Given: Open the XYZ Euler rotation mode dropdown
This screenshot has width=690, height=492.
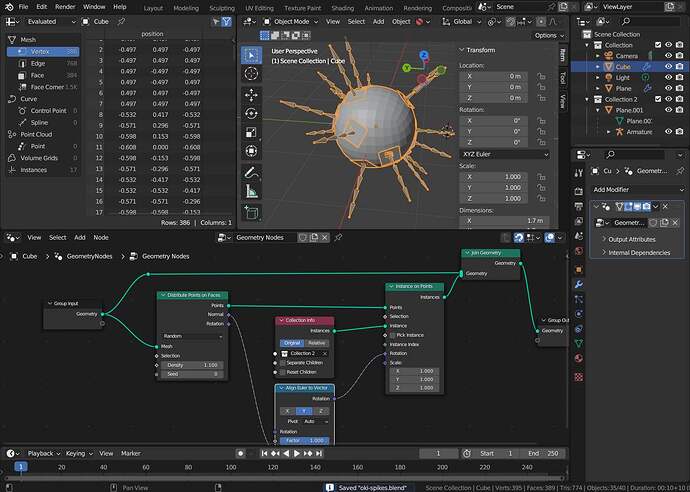Looking at the screenshot, I should [x=505, y=154].
